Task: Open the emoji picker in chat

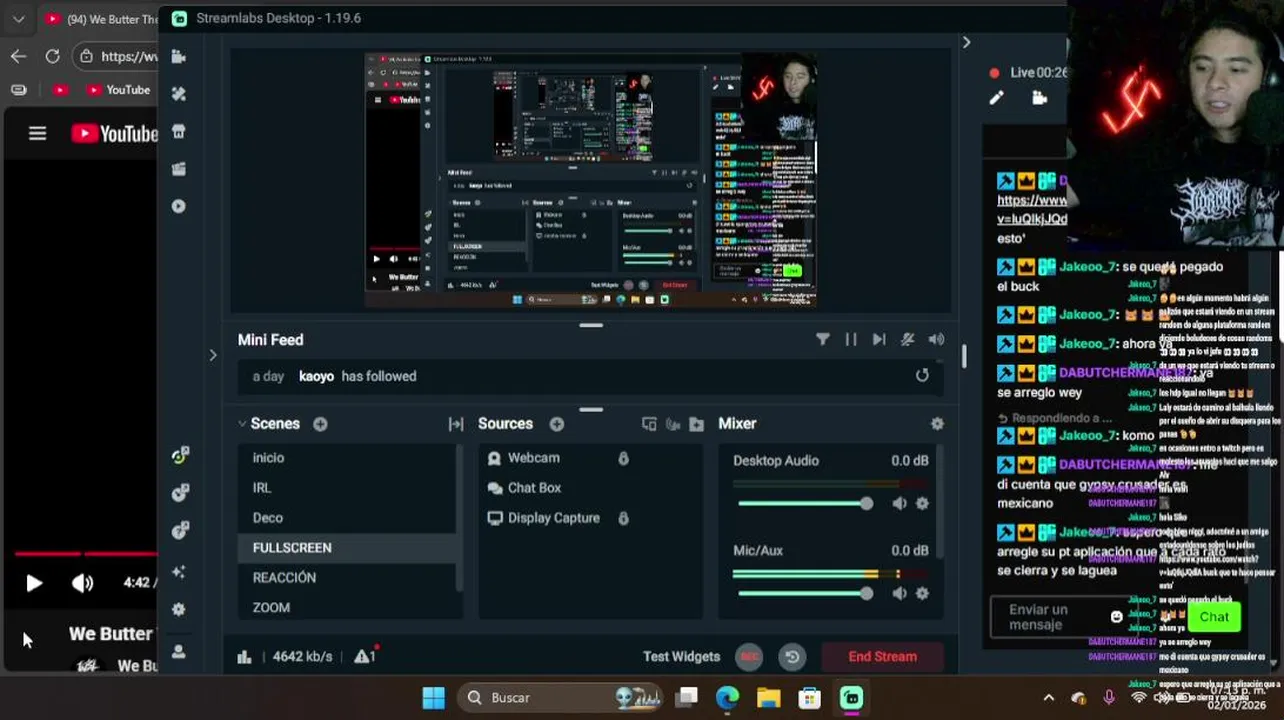Action: (1116, 617)
